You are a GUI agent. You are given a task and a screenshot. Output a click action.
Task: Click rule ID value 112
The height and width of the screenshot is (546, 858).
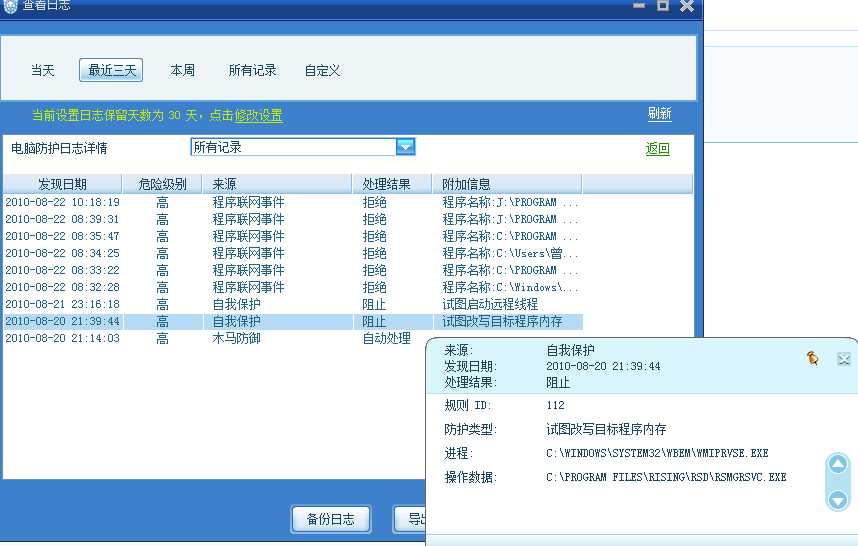(555, 405)
